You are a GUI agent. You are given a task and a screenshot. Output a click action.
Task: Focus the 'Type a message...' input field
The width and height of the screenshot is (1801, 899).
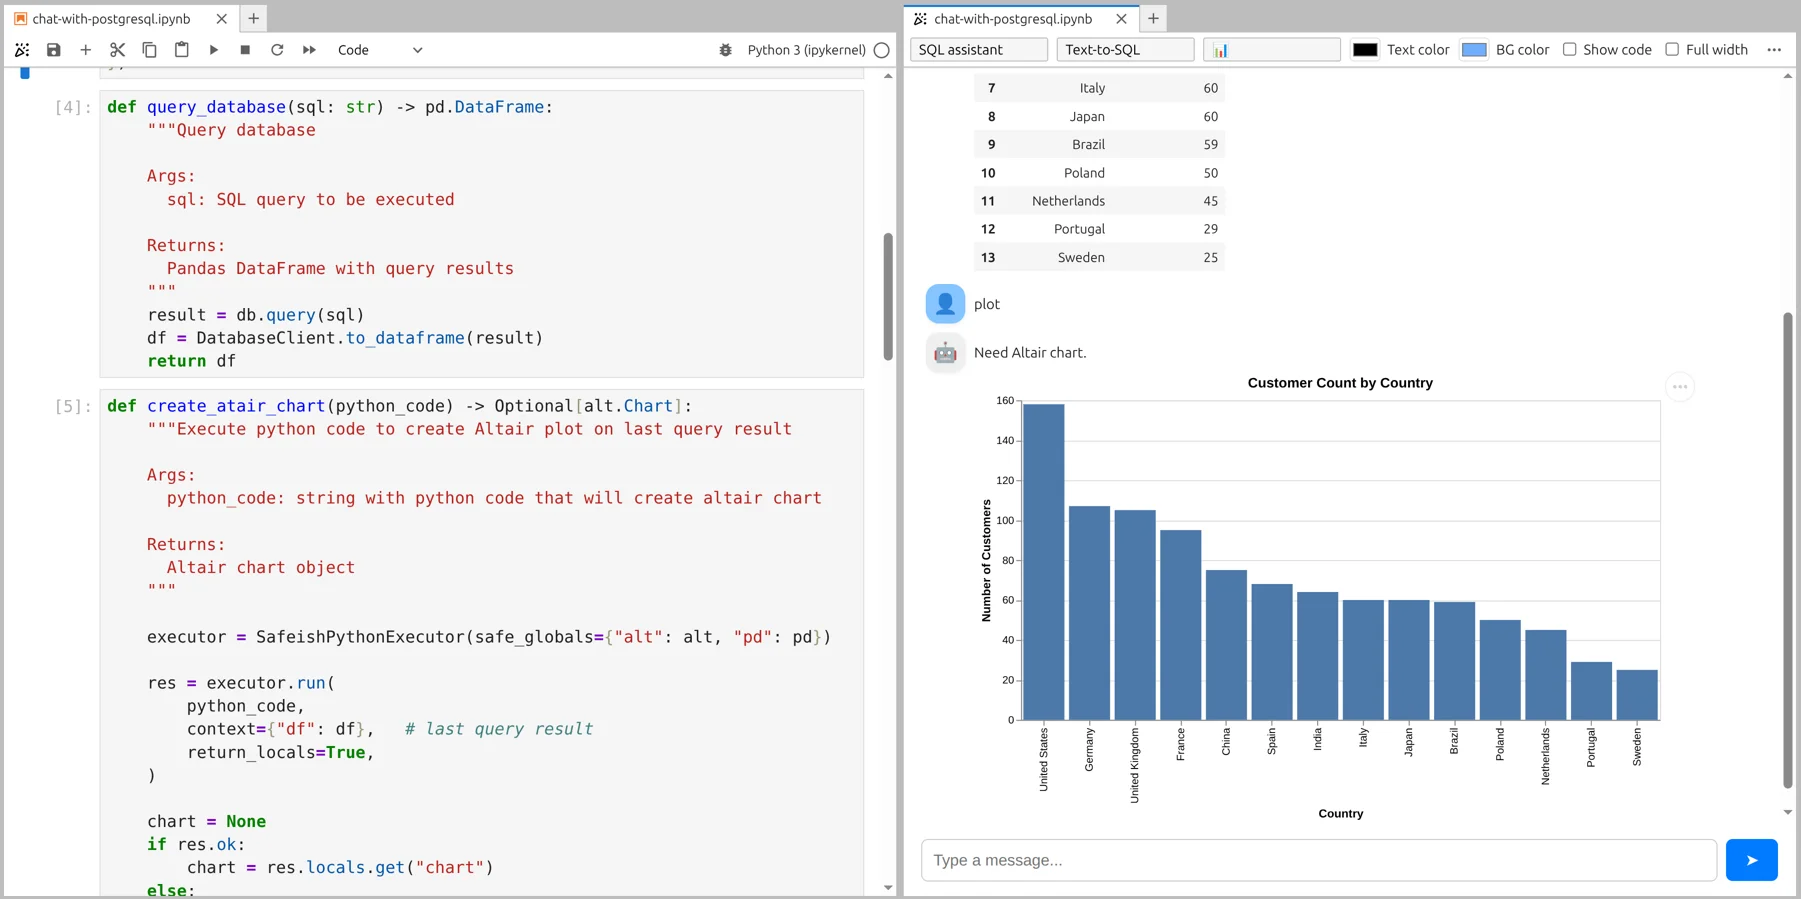click(x=1318, y=860)
